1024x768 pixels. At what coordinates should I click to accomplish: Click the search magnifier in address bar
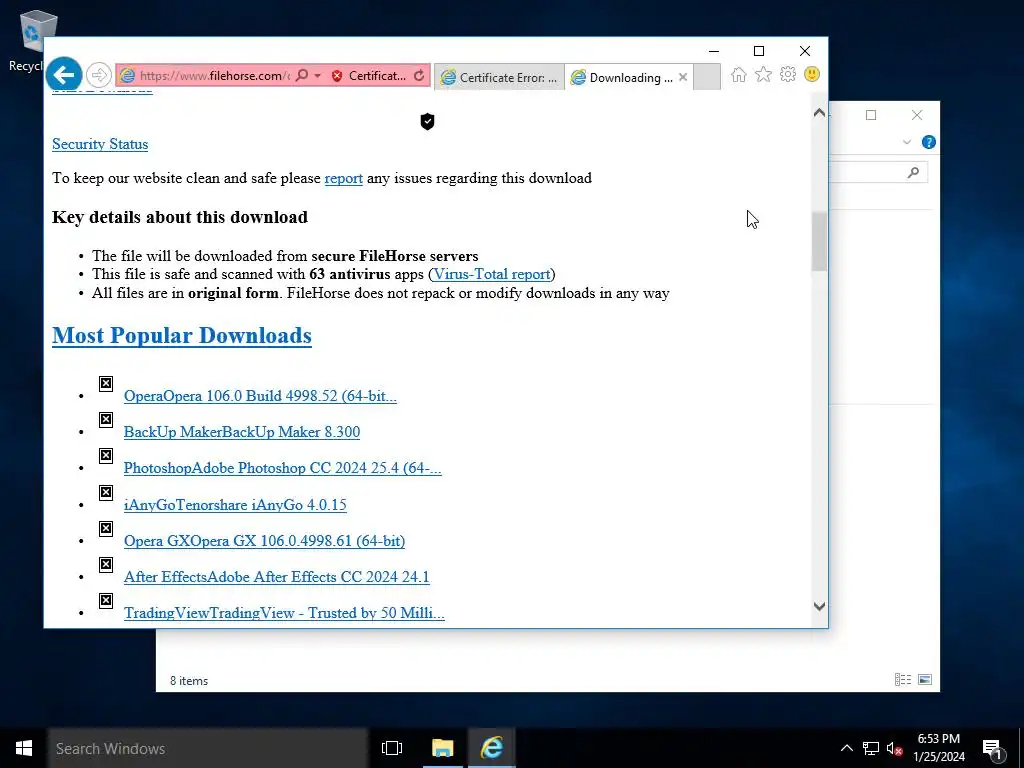click(302, 76)
